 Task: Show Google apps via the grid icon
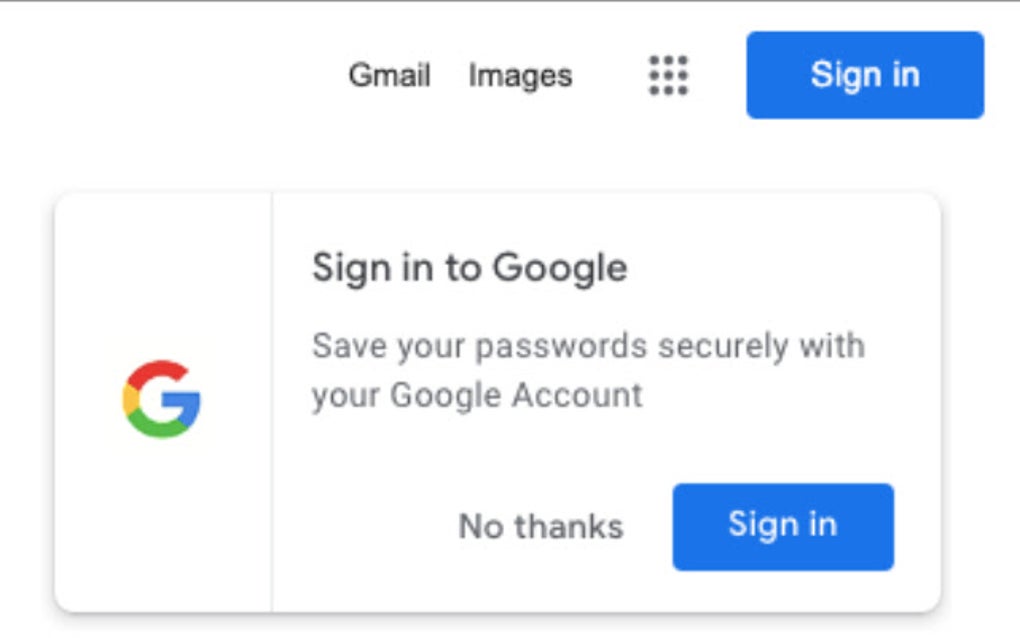click(x=668, y=75)
